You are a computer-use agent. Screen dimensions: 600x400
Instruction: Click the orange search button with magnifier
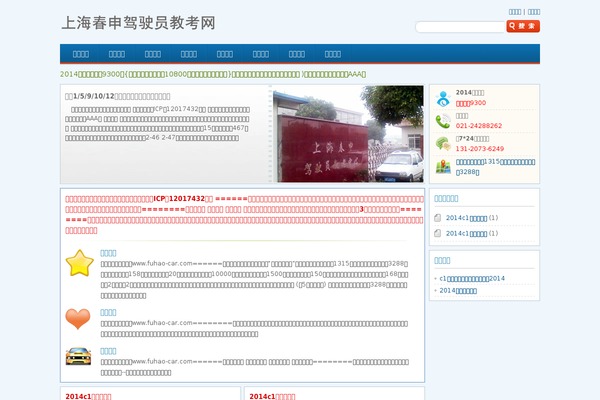coord(523,26)
